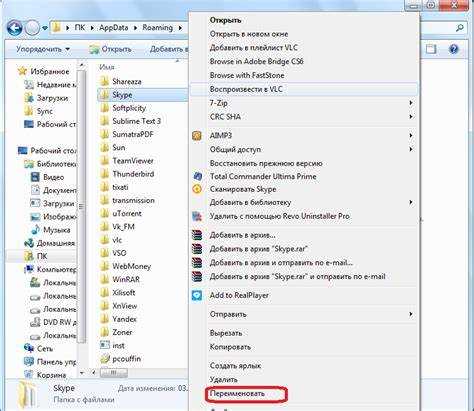Expand the 7-Zip submenu arrow
This screenshot has height=411, width=474.
[x=411, y=103]
